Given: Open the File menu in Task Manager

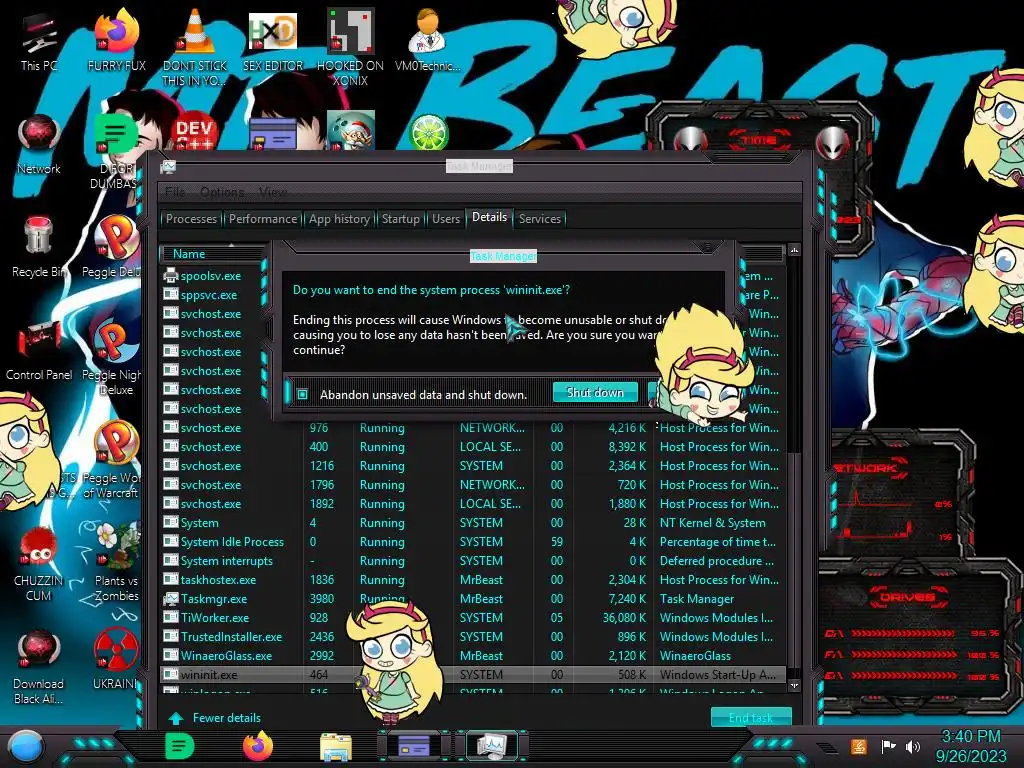Looking at the screenshot, I should click(175, 192).
